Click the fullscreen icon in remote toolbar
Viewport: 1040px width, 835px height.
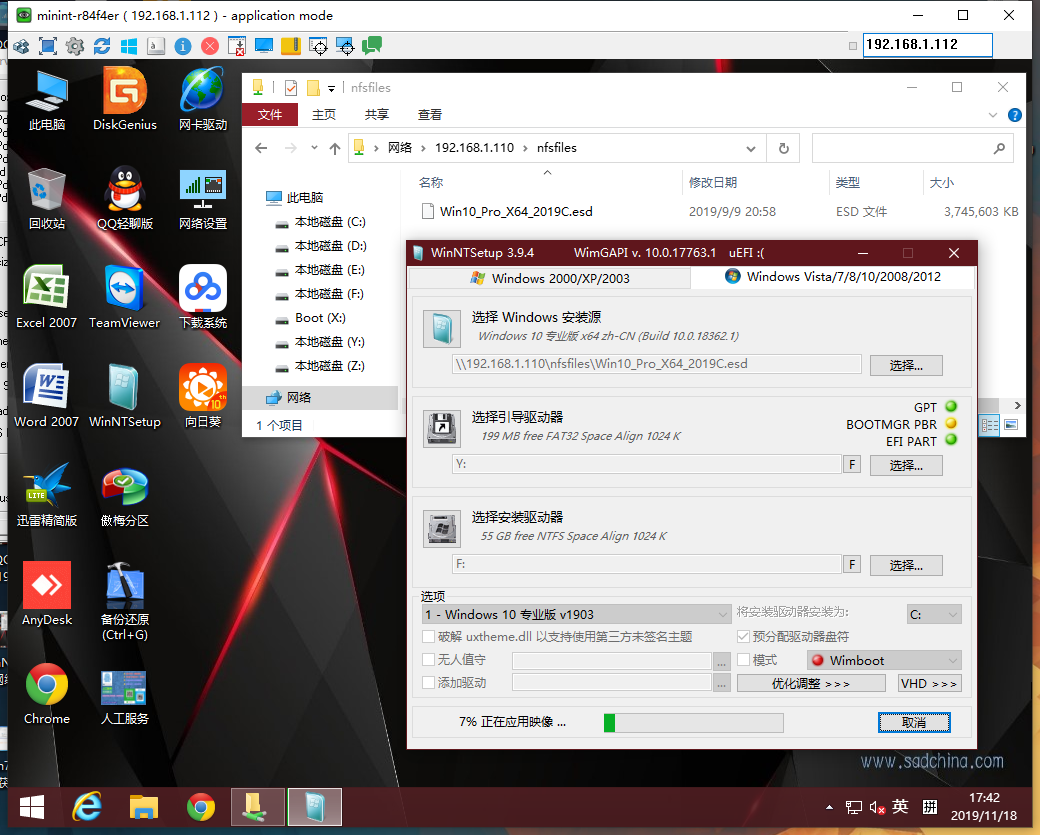tap(48, 46)
